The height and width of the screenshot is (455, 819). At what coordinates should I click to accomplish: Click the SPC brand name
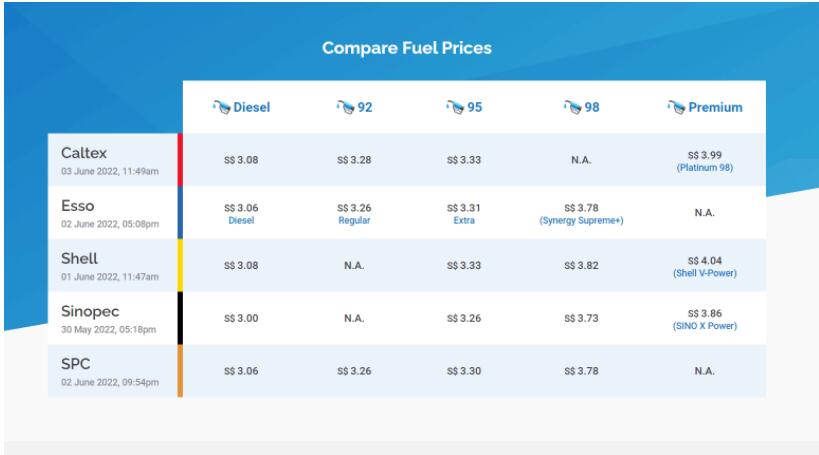[67, 365]
